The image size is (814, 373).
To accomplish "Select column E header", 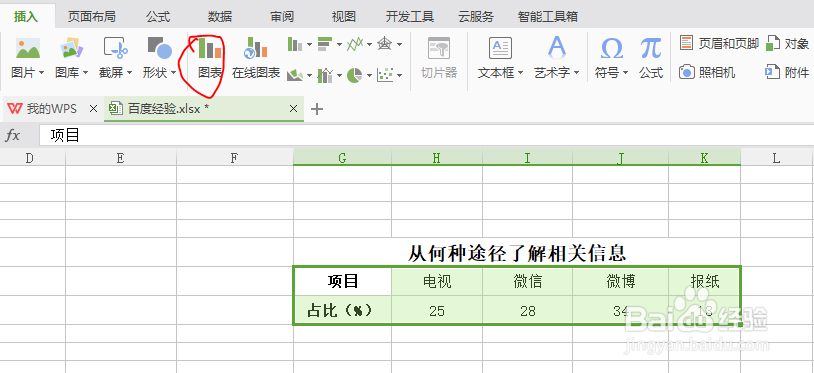I will click(121, 158).
